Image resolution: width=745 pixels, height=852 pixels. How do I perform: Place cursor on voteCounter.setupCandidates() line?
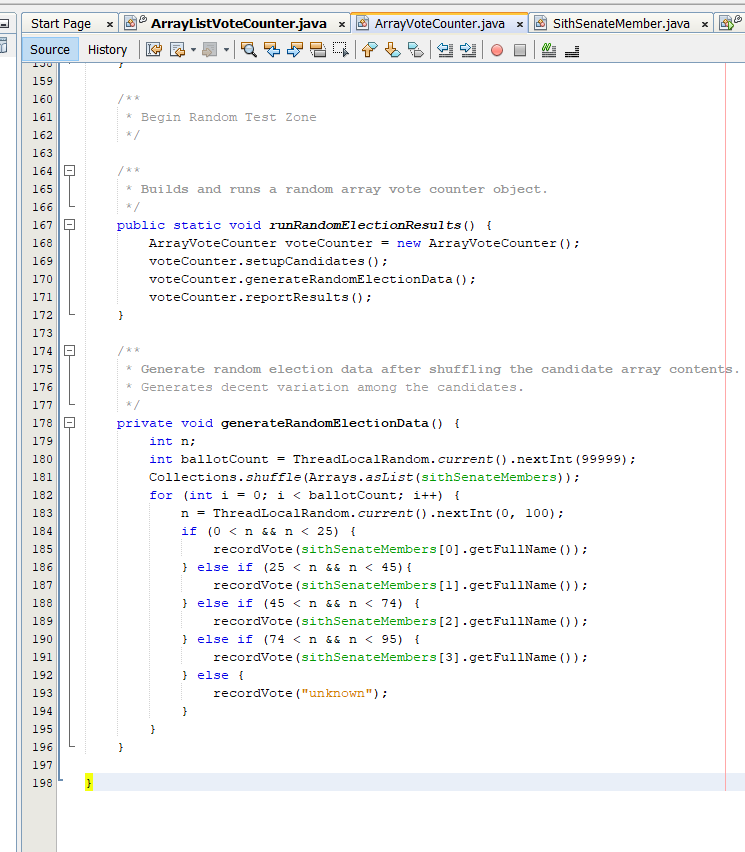point(268,261)
